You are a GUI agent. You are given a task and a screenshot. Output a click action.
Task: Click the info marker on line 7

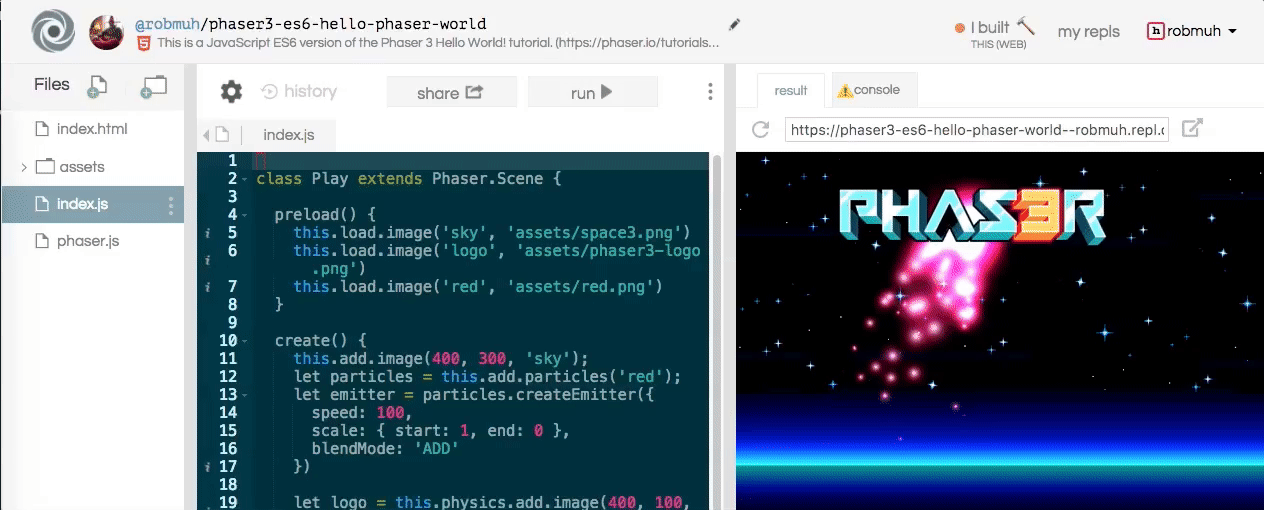(206, 287)
